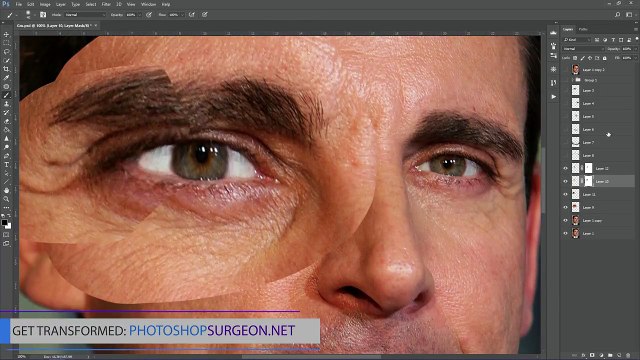
Task: Select Layer 10 mask thumbnail
Action: pos(589,181)
